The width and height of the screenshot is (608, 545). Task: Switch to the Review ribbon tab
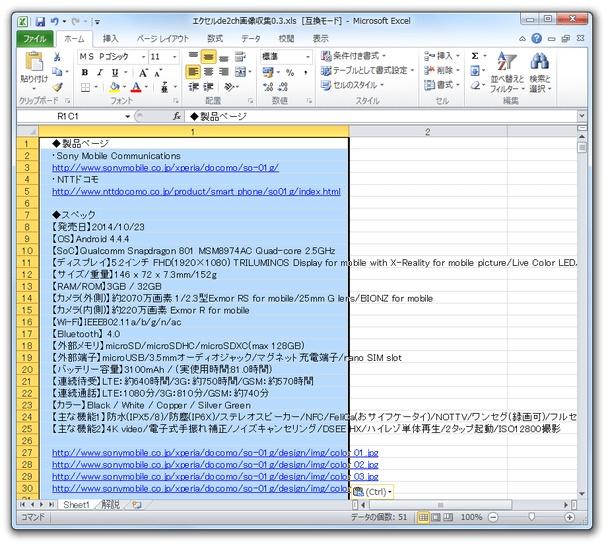(287, 39)
